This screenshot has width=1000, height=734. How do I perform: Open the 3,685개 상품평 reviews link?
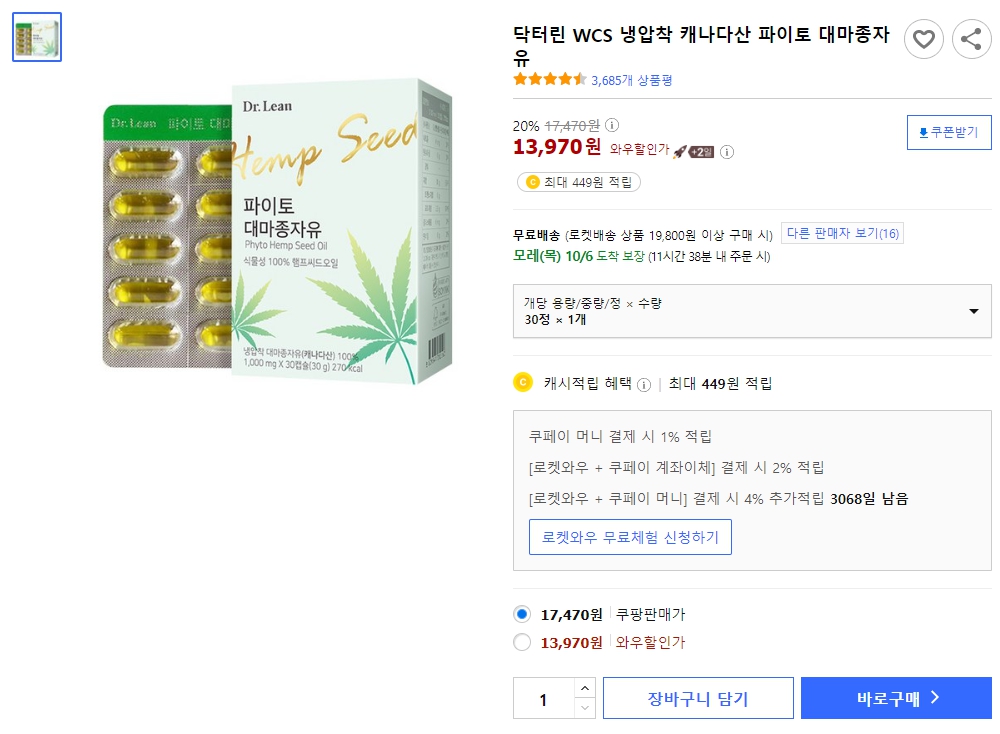pyautogui.click(x=631, y=81)
